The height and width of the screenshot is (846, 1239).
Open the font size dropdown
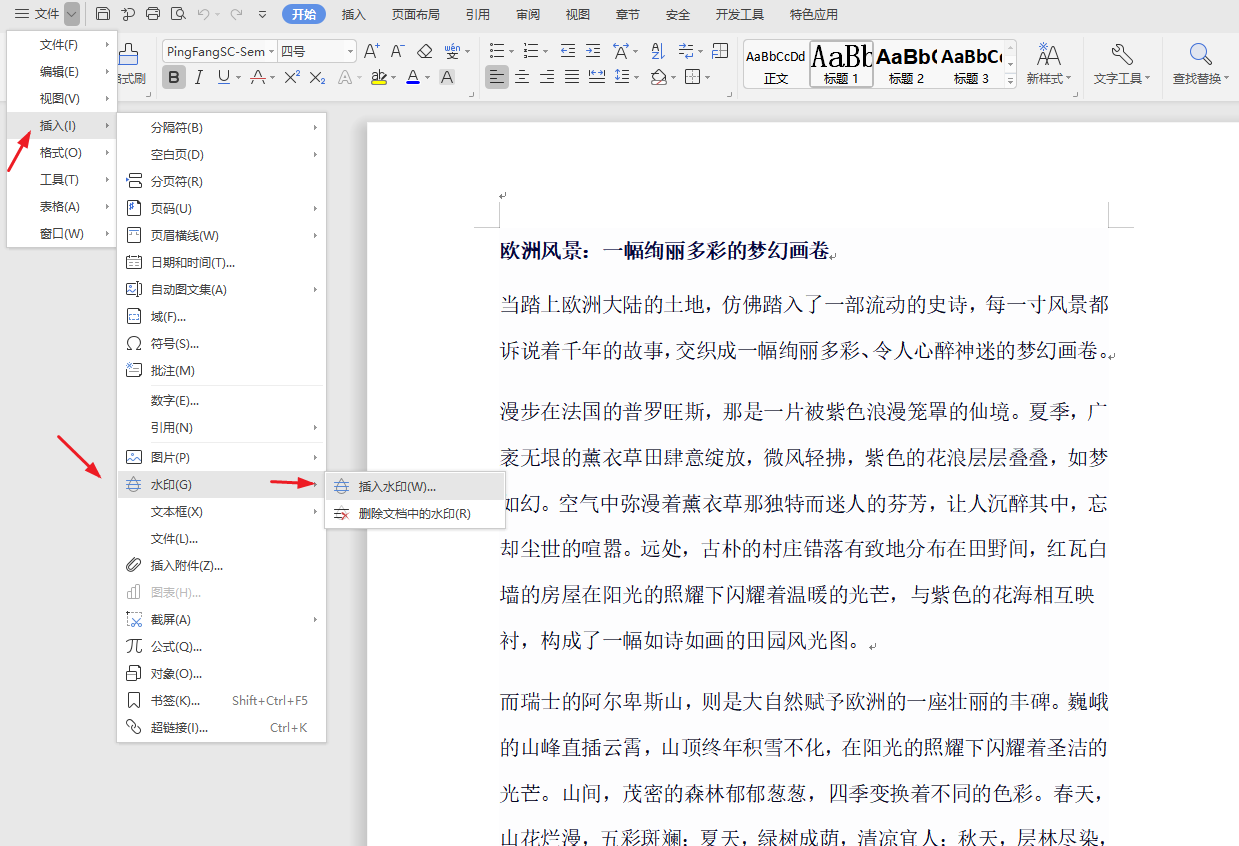(x=351, y=49)
